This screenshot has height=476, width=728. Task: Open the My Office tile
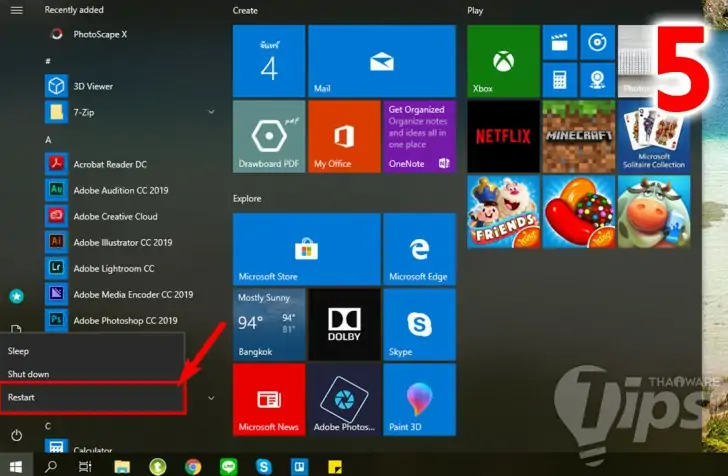click(344, 137)
